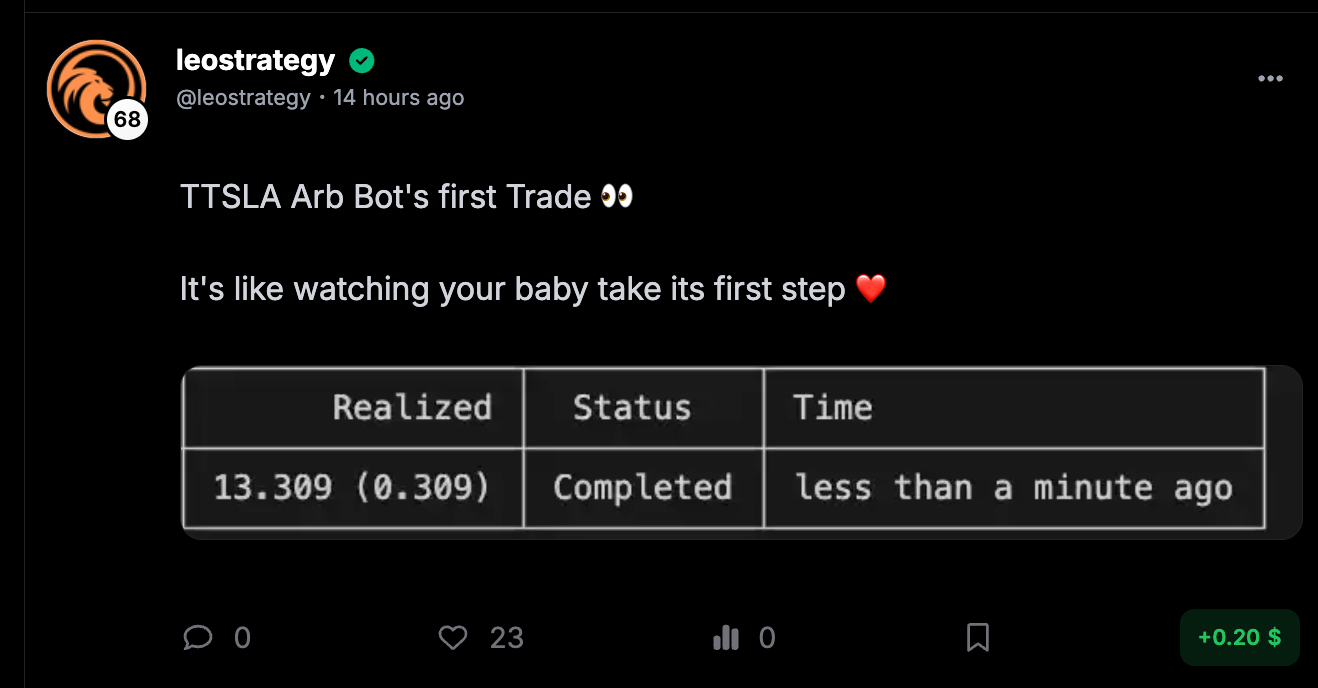The width and height of the screenshot is (1318, 688).
Task: Open the leostrategy lion avatar
Action: tap(94, 87)
